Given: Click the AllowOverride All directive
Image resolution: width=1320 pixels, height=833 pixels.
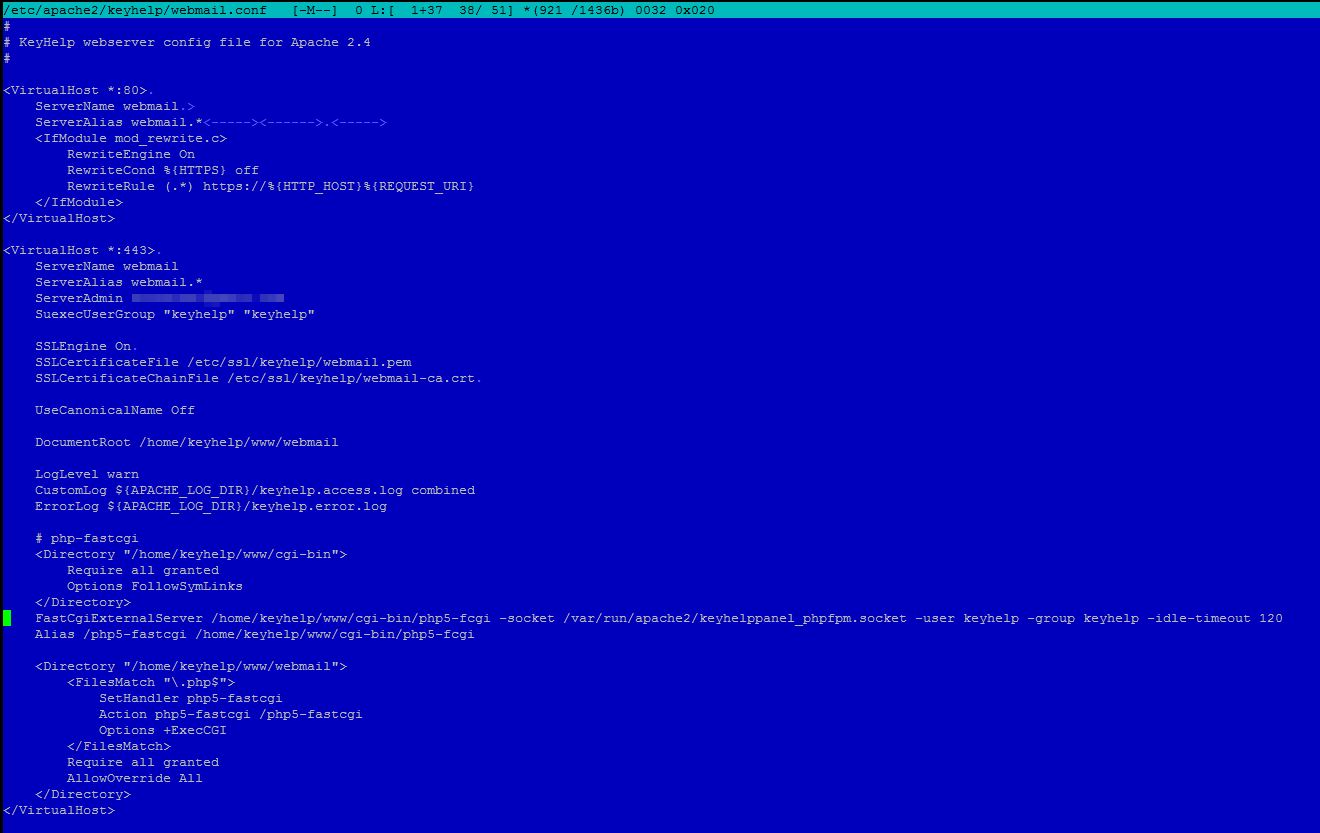Looking at the screenshot, I should coord(134,778).
